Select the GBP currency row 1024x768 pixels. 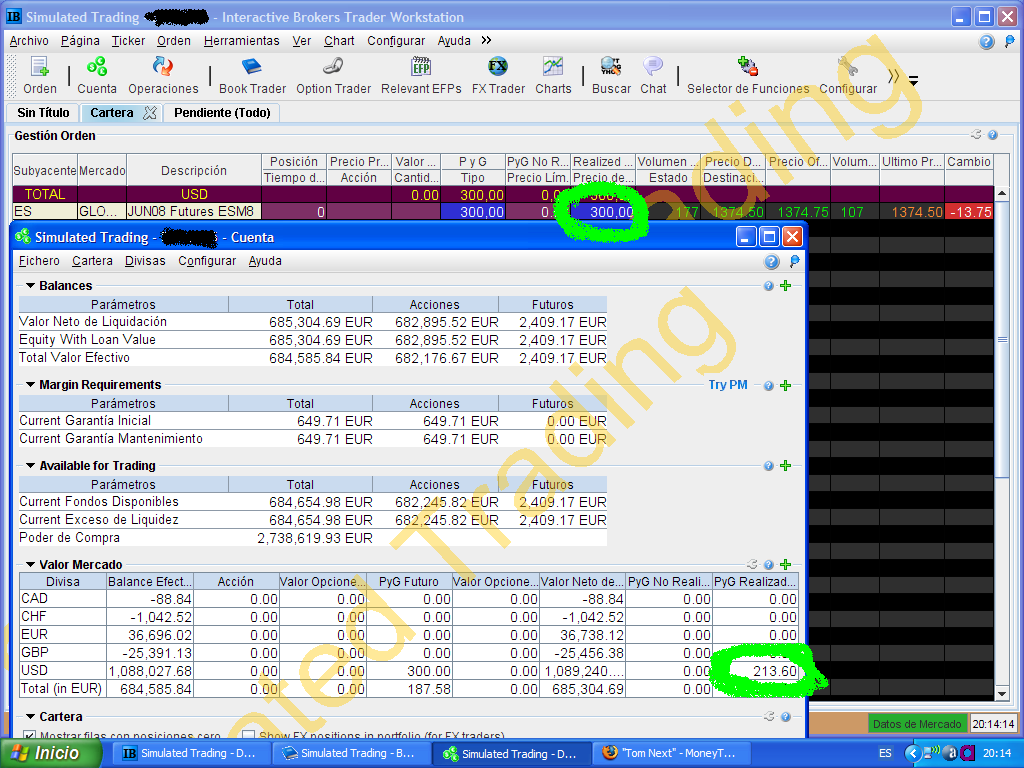(x=408, y=652)
